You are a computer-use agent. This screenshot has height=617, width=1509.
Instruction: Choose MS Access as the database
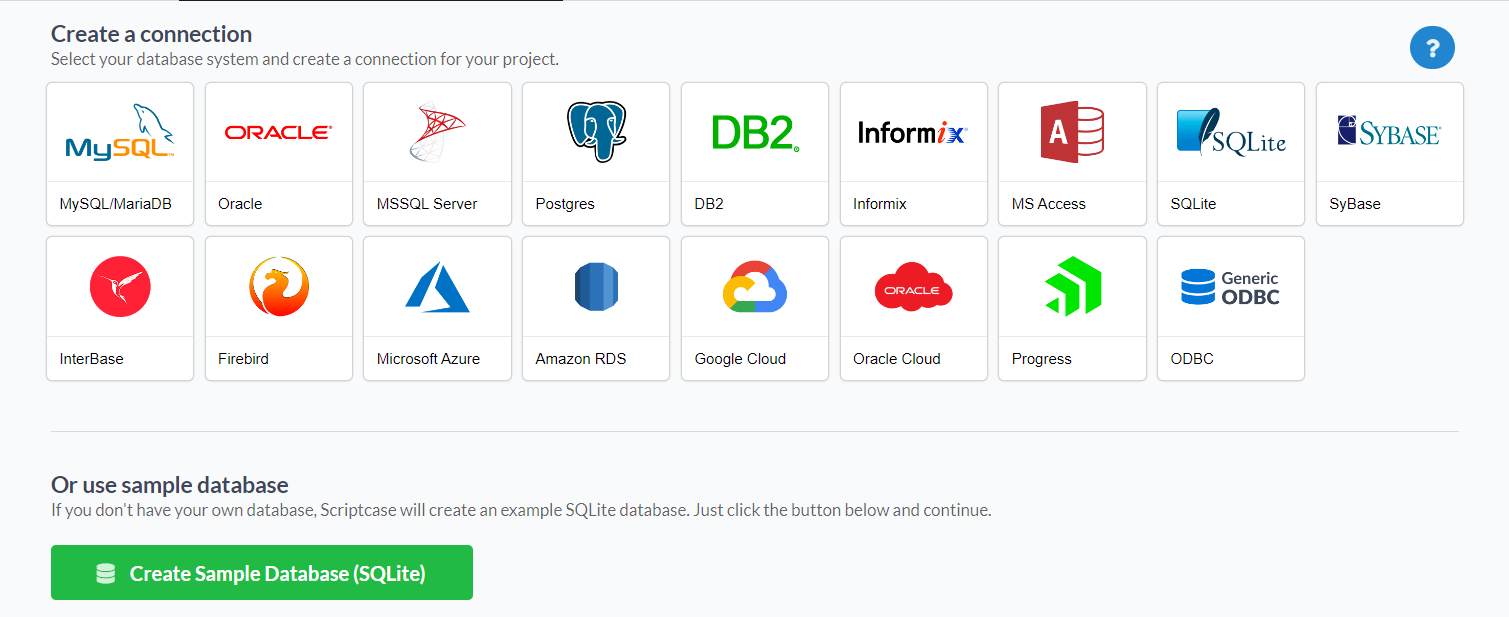1071,154
